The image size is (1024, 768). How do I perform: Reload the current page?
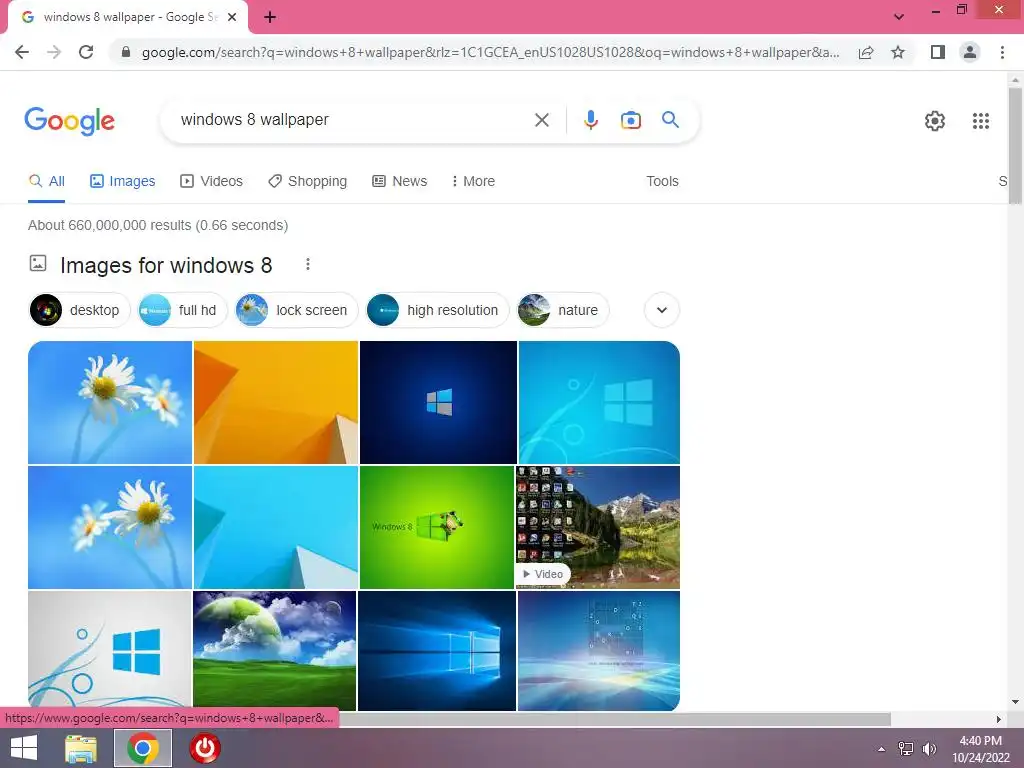pyautogui.click(x=86, y=52)
